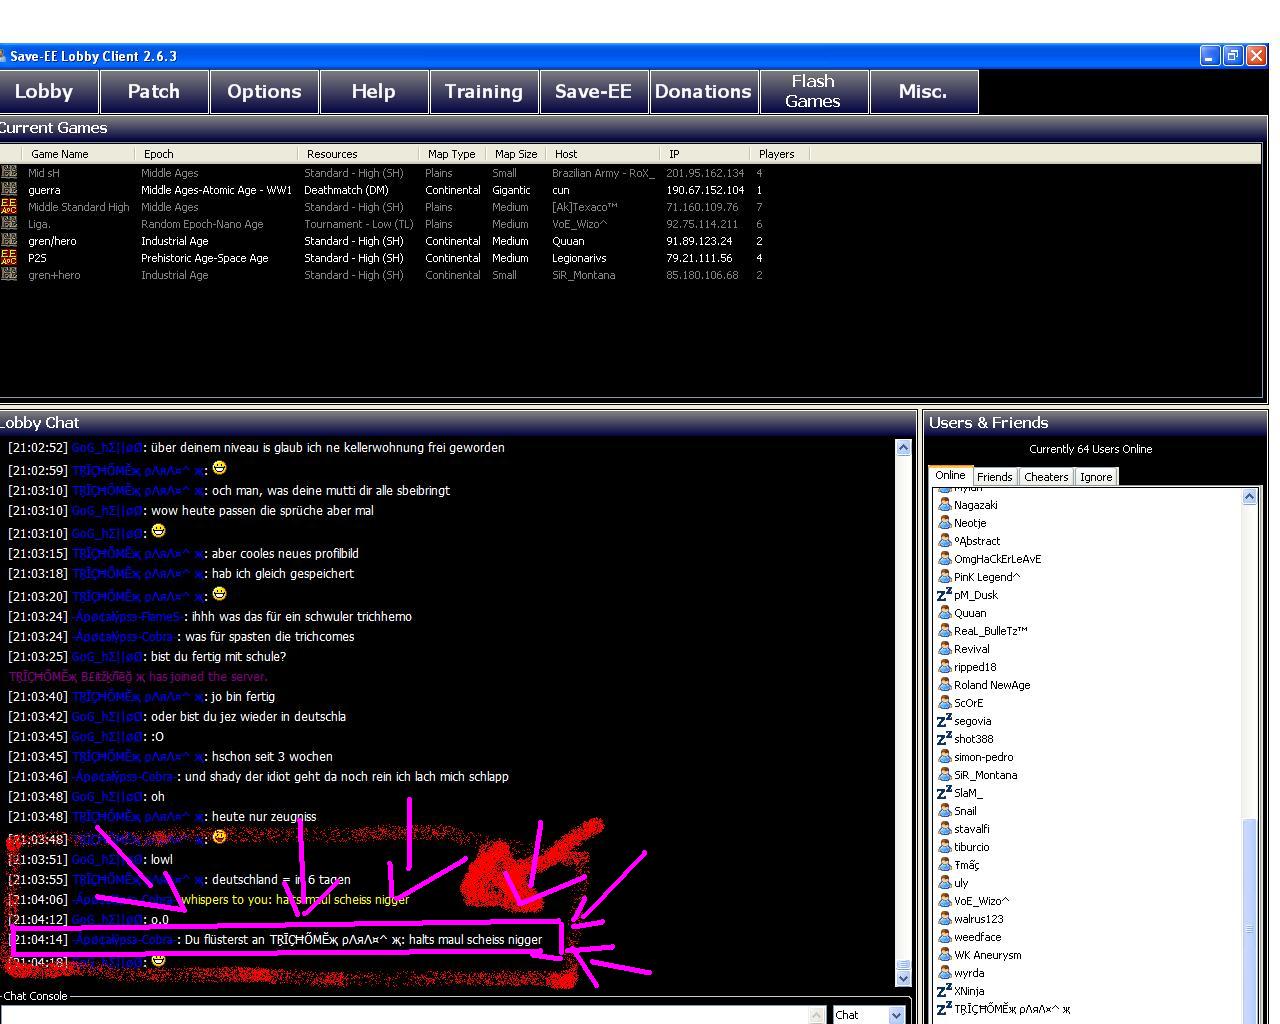Open the Options menu button
The width and height of the screenshot is (1280, 1024).
tap(264, 92)
